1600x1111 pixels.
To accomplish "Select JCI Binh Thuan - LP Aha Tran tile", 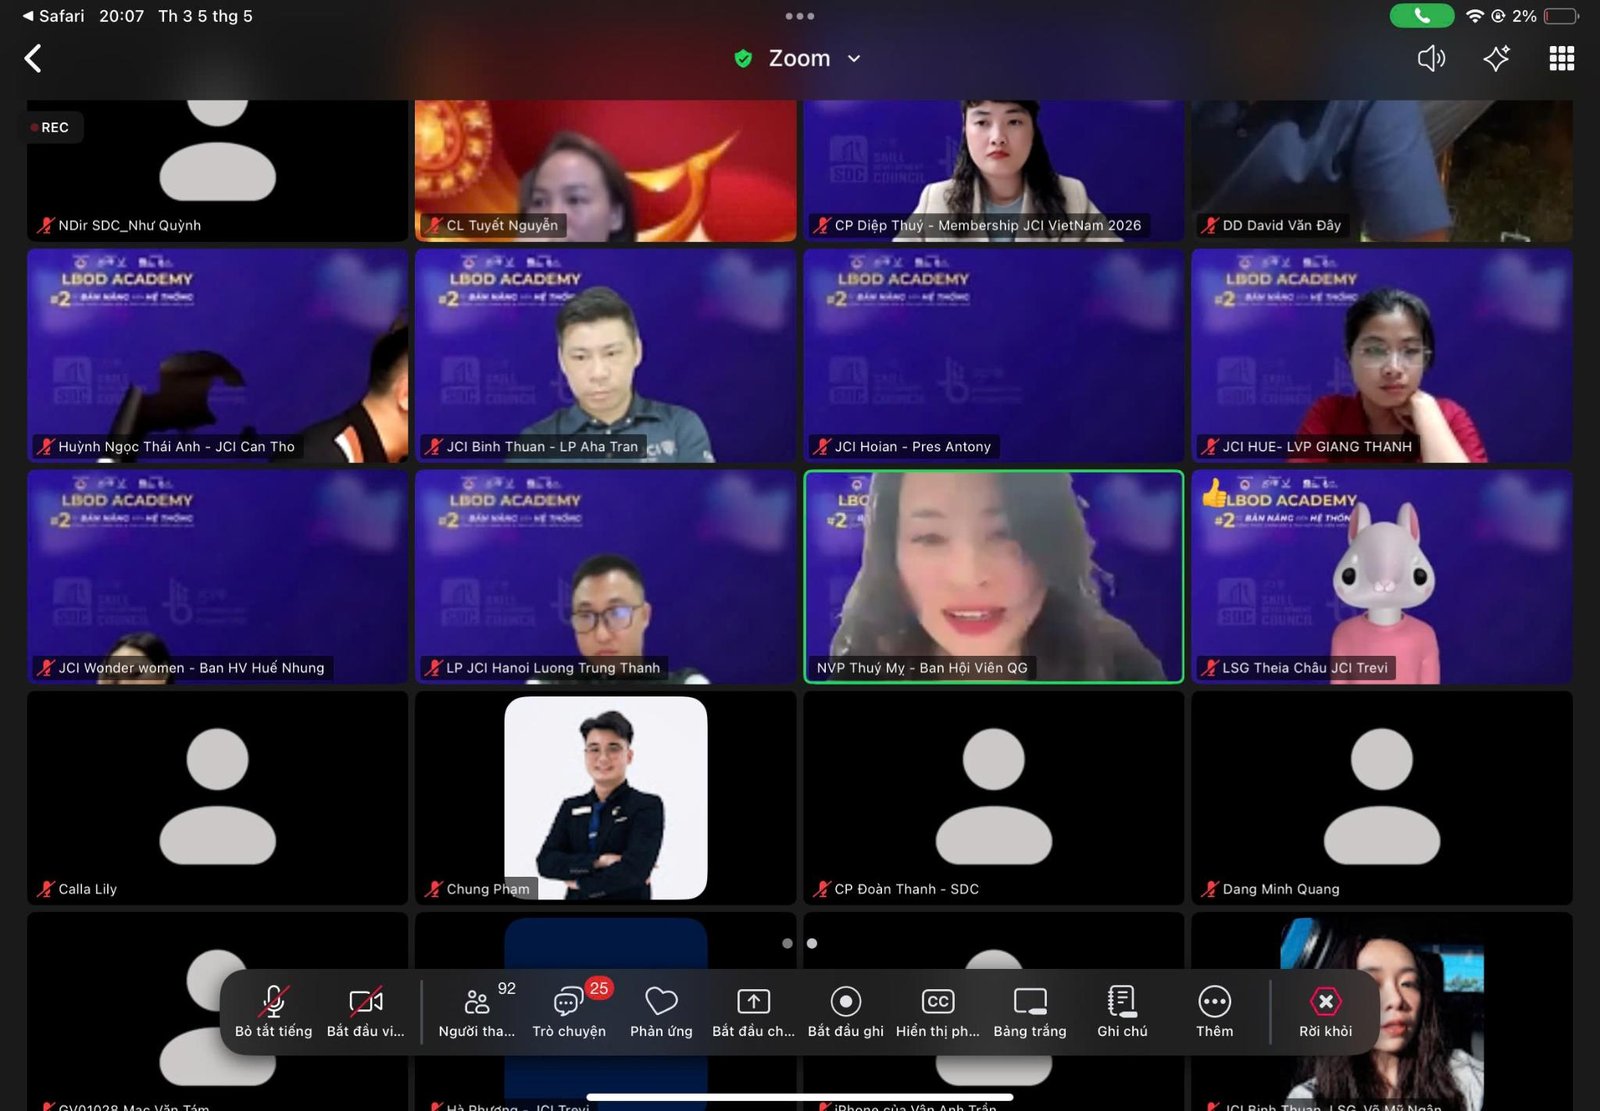I will (606, 356).
